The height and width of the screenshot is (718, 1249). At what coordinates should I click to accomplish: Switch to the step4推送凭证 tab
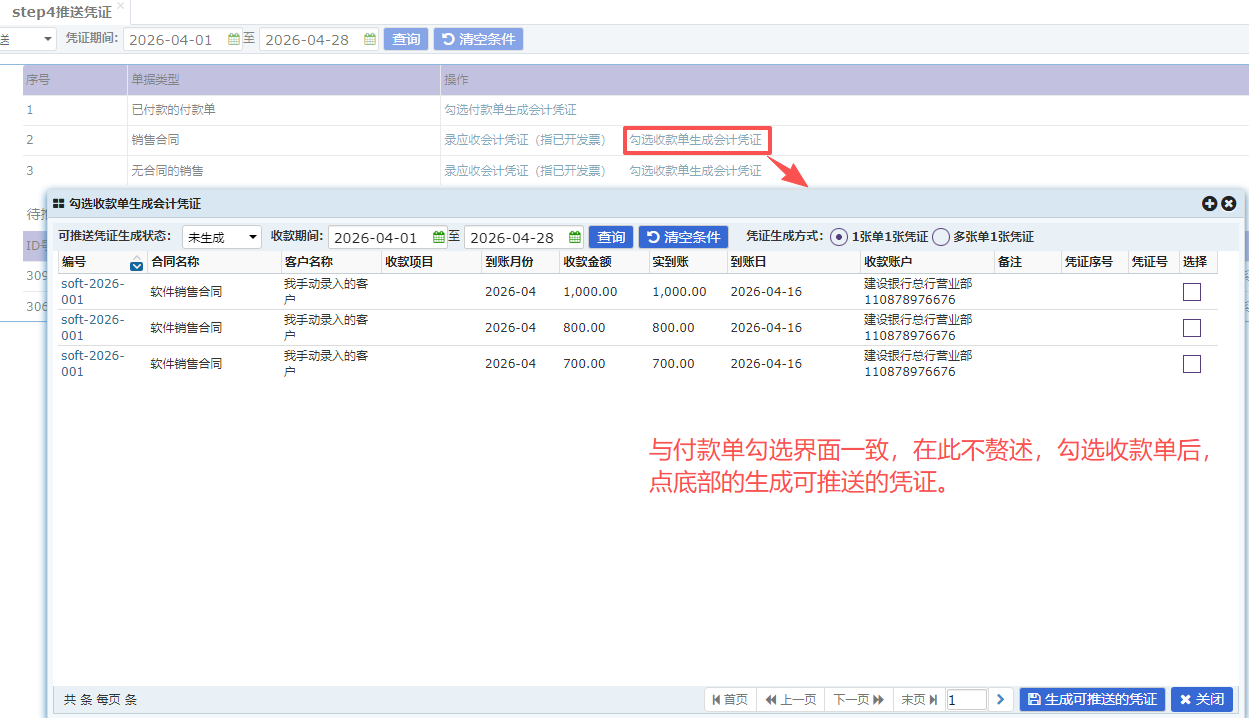point(61,11)
